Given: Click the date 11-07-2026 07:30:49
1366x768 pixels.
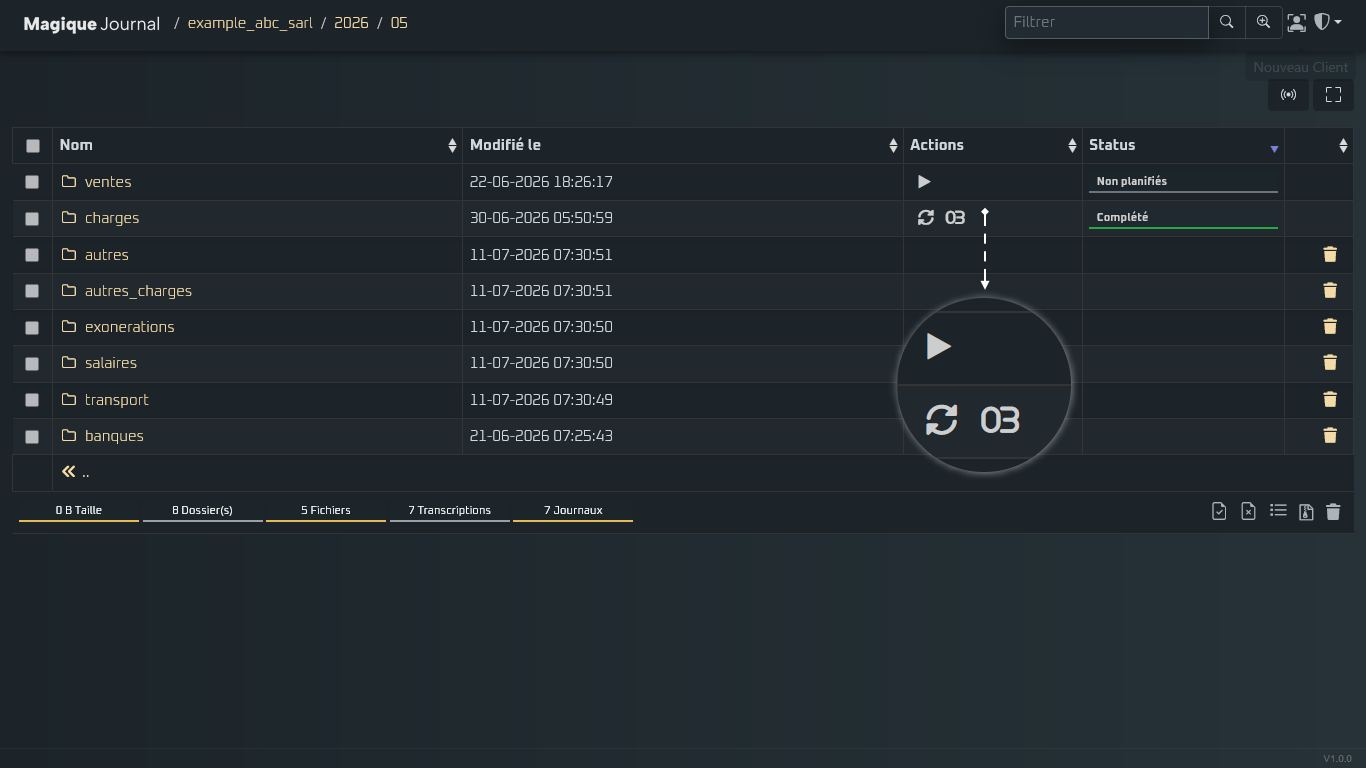Looking at the screenshot, I should click(541, 400).
